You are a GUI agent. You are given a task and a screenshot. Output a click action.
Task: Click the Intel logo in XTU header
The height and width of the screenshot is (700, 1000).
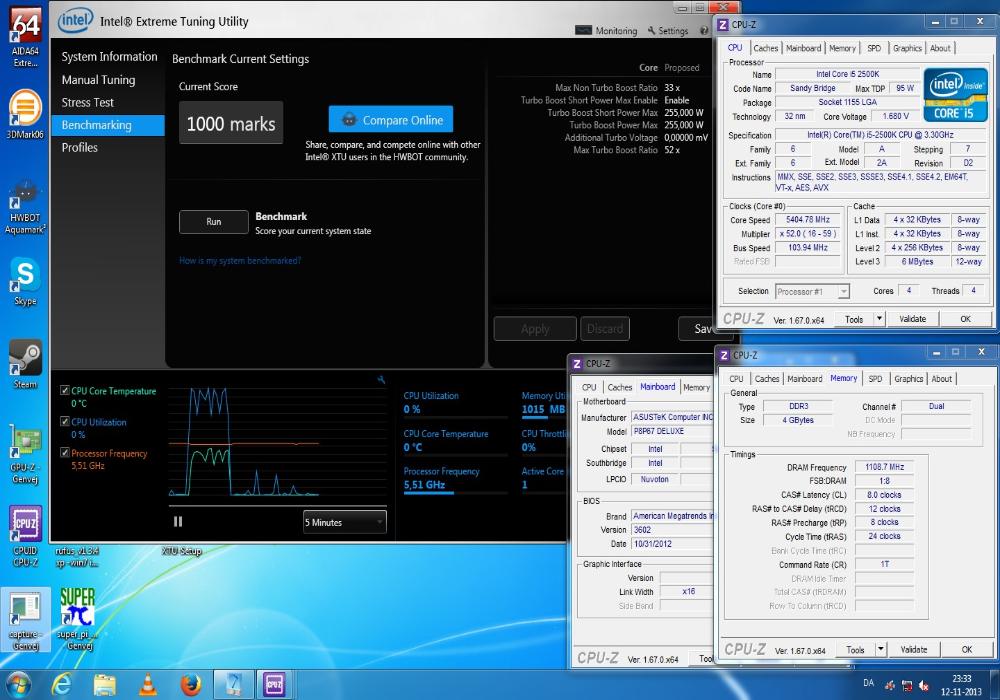tap(75, 20)
